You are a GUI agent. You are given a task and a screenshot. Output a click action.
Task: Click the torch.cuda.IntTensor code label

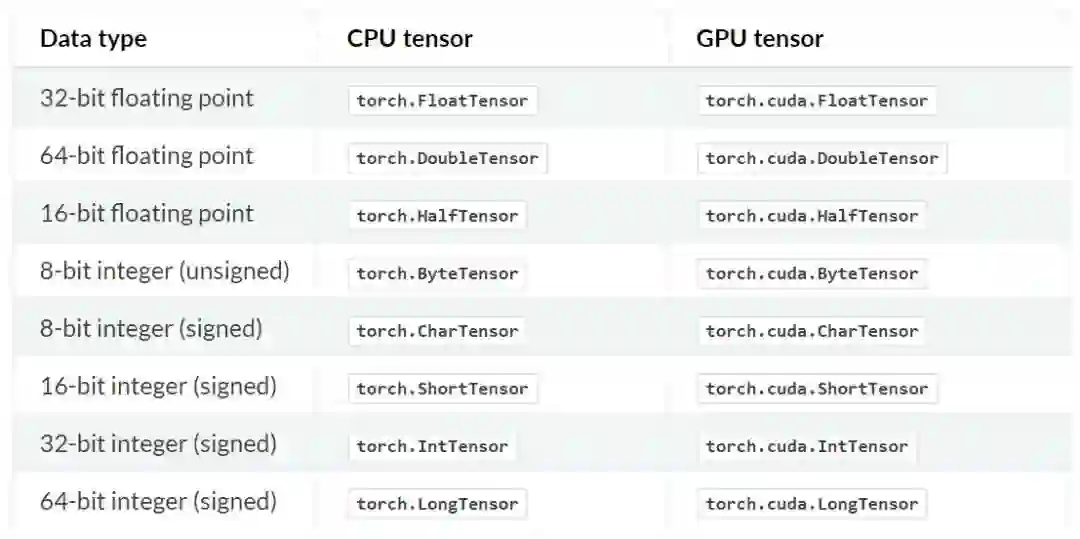[x=807, y=447]
